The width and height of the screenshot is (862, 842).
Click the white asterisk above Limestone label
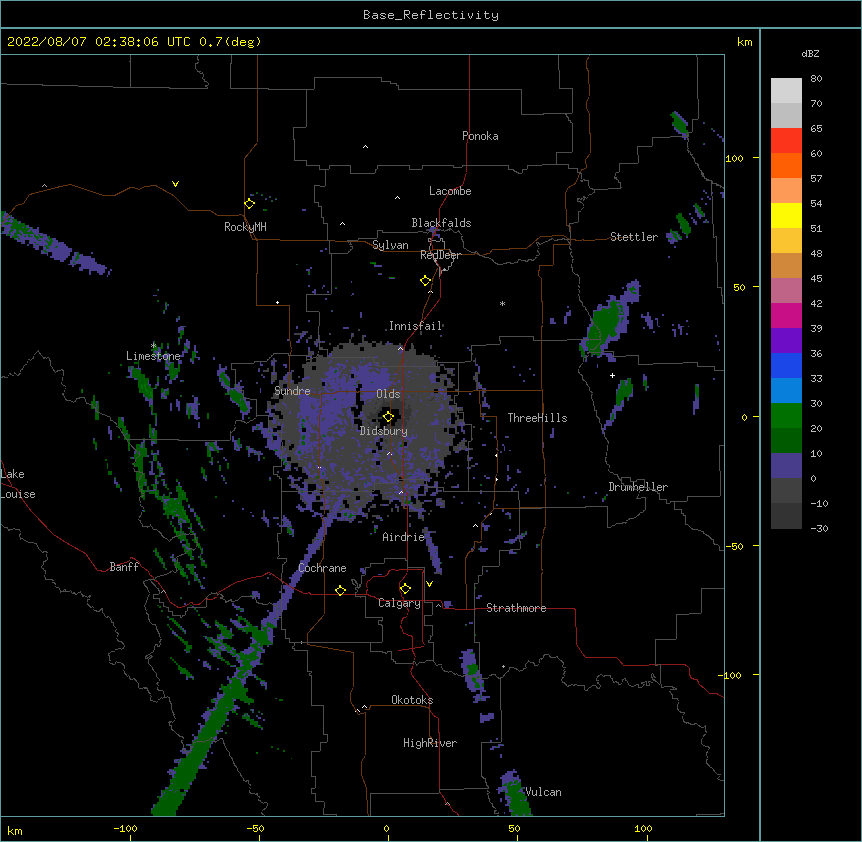tap(153, 345)
